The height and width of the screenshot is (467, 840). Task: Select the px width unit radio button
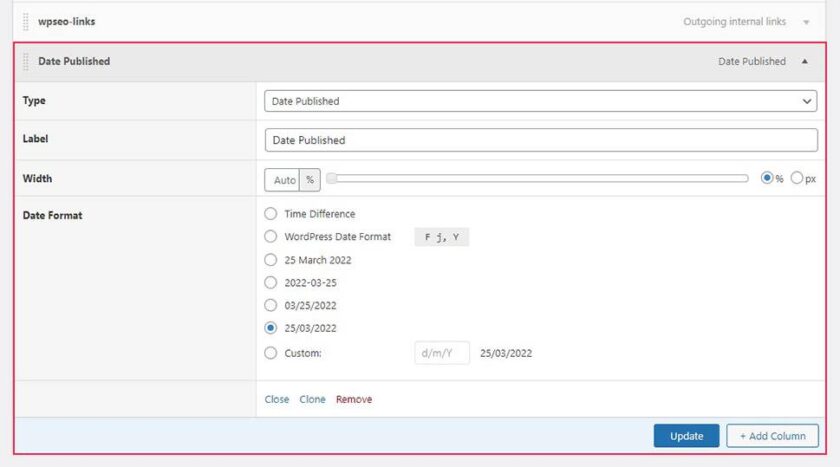tap(797, 179)
